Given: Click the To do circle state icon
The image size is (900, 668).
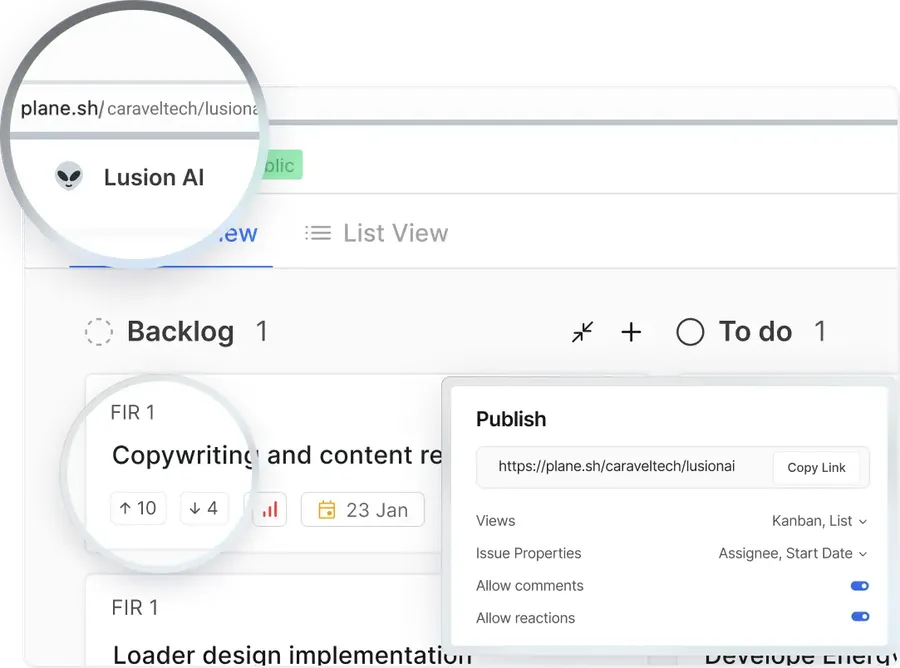Looking at the screenshot, I should (x=690, y=332).
